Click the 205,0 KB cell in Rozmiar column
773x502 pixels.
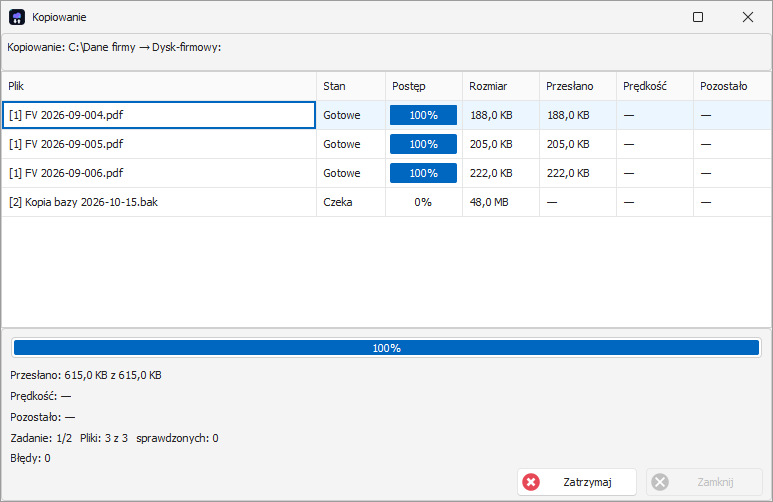(x=501, y=144)
